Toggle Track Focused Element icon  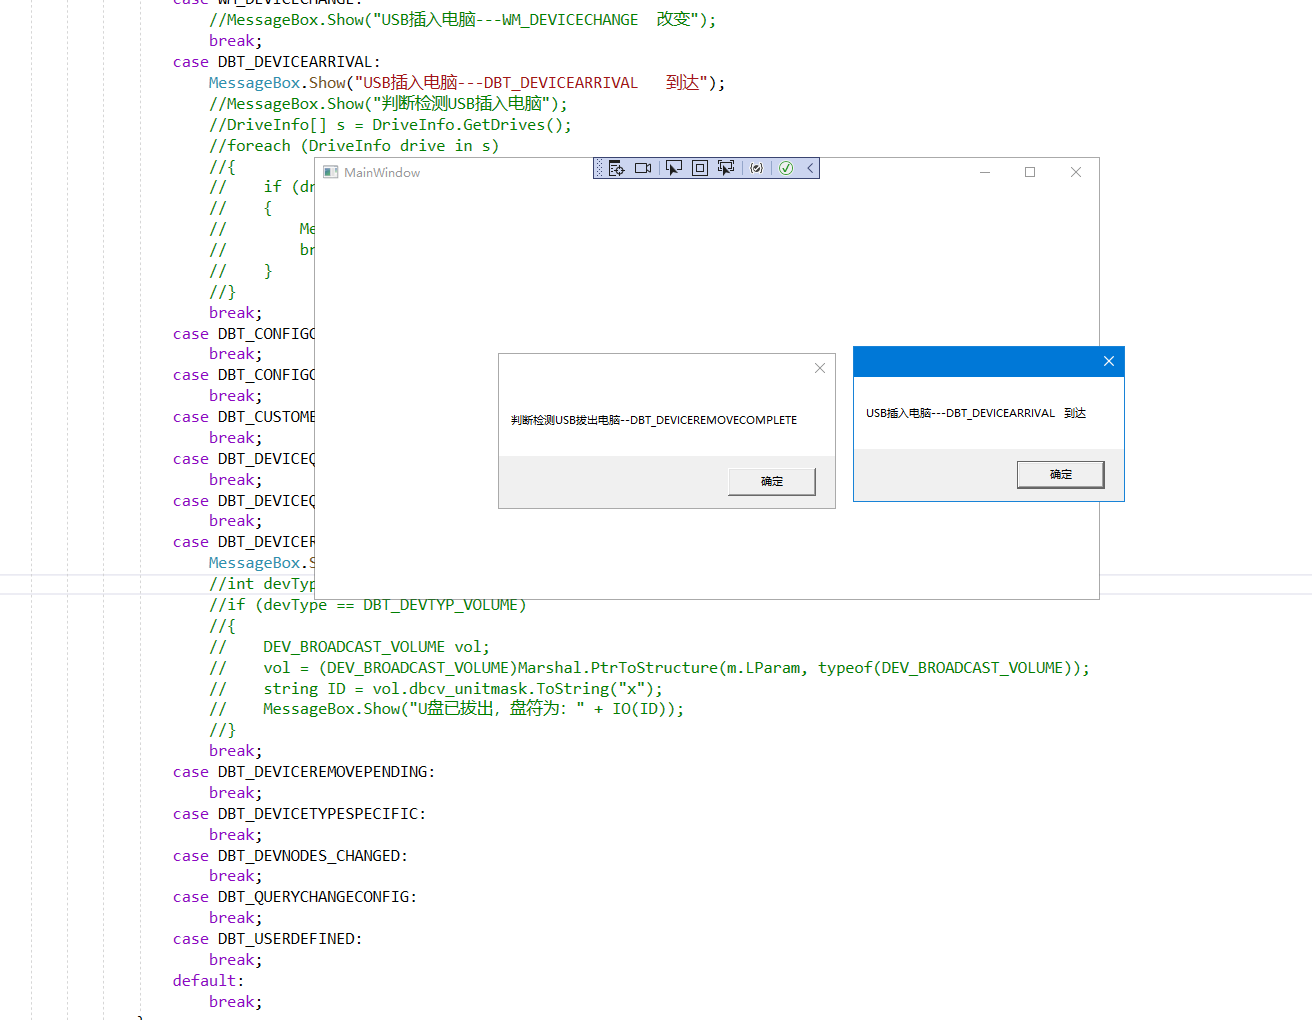(x=726, y=168)
